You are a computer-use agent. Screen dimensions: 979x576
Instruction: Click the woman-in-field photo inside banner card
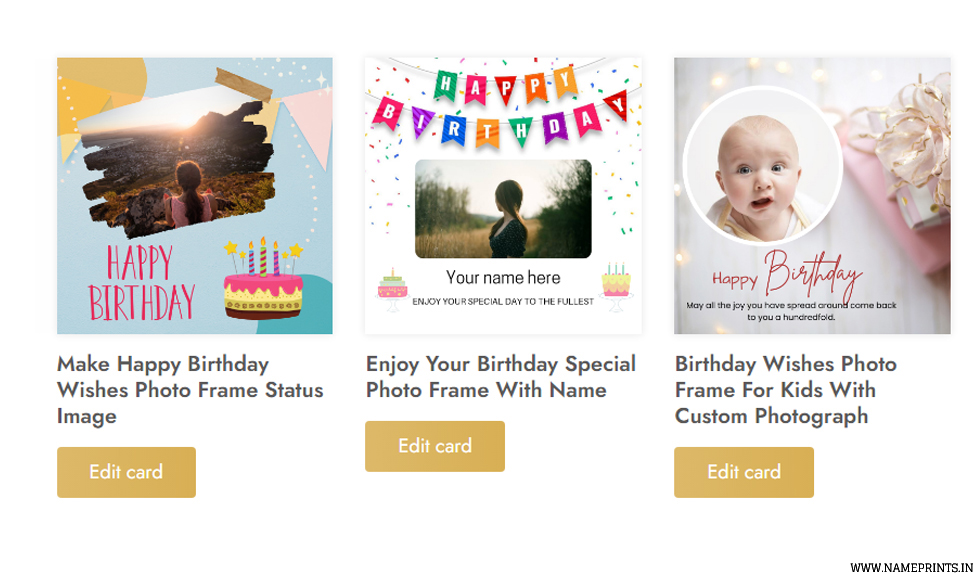coord(503,208)
